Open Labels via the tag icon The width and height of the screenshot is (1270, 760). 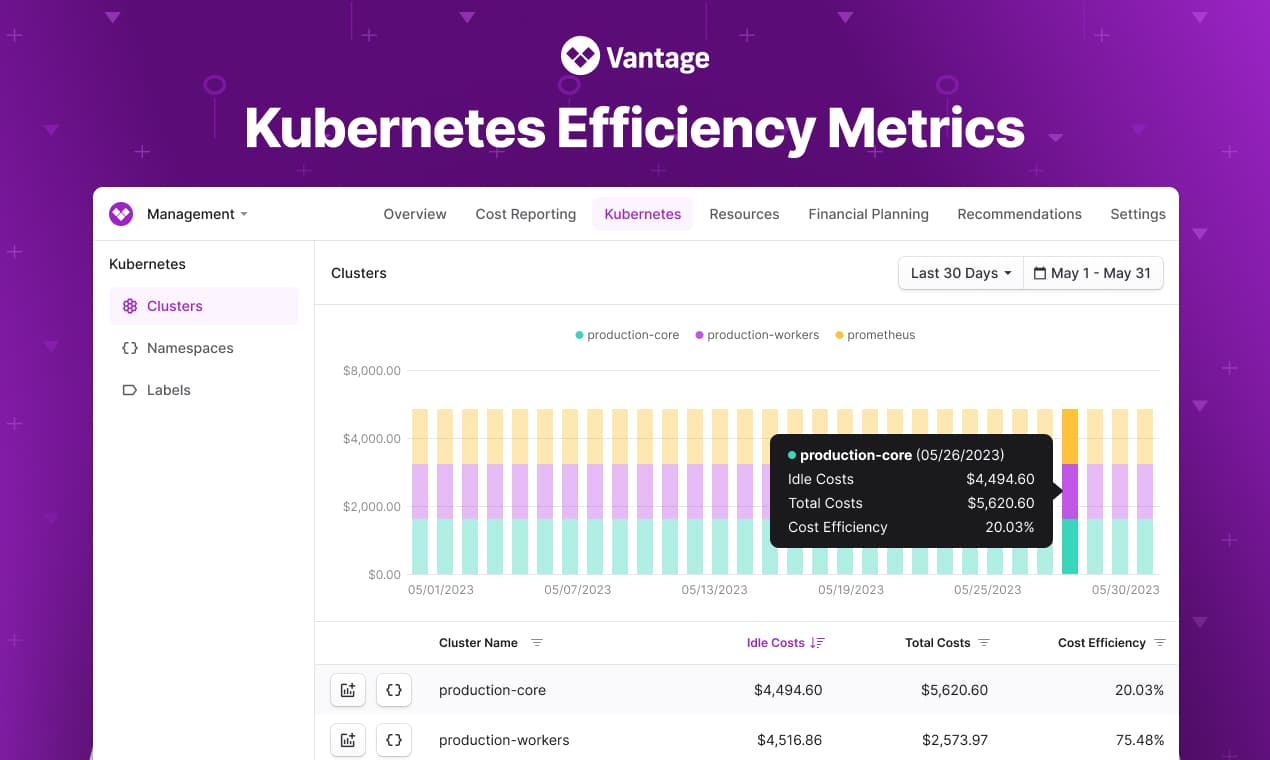(130, 390)
